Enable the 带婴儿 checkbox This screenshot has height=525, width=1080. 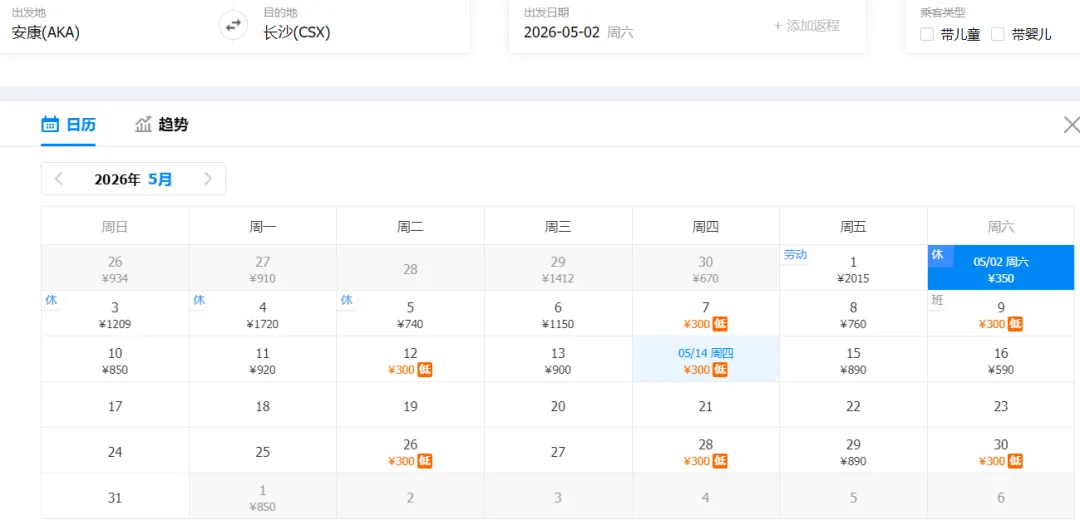coord(998,34)
